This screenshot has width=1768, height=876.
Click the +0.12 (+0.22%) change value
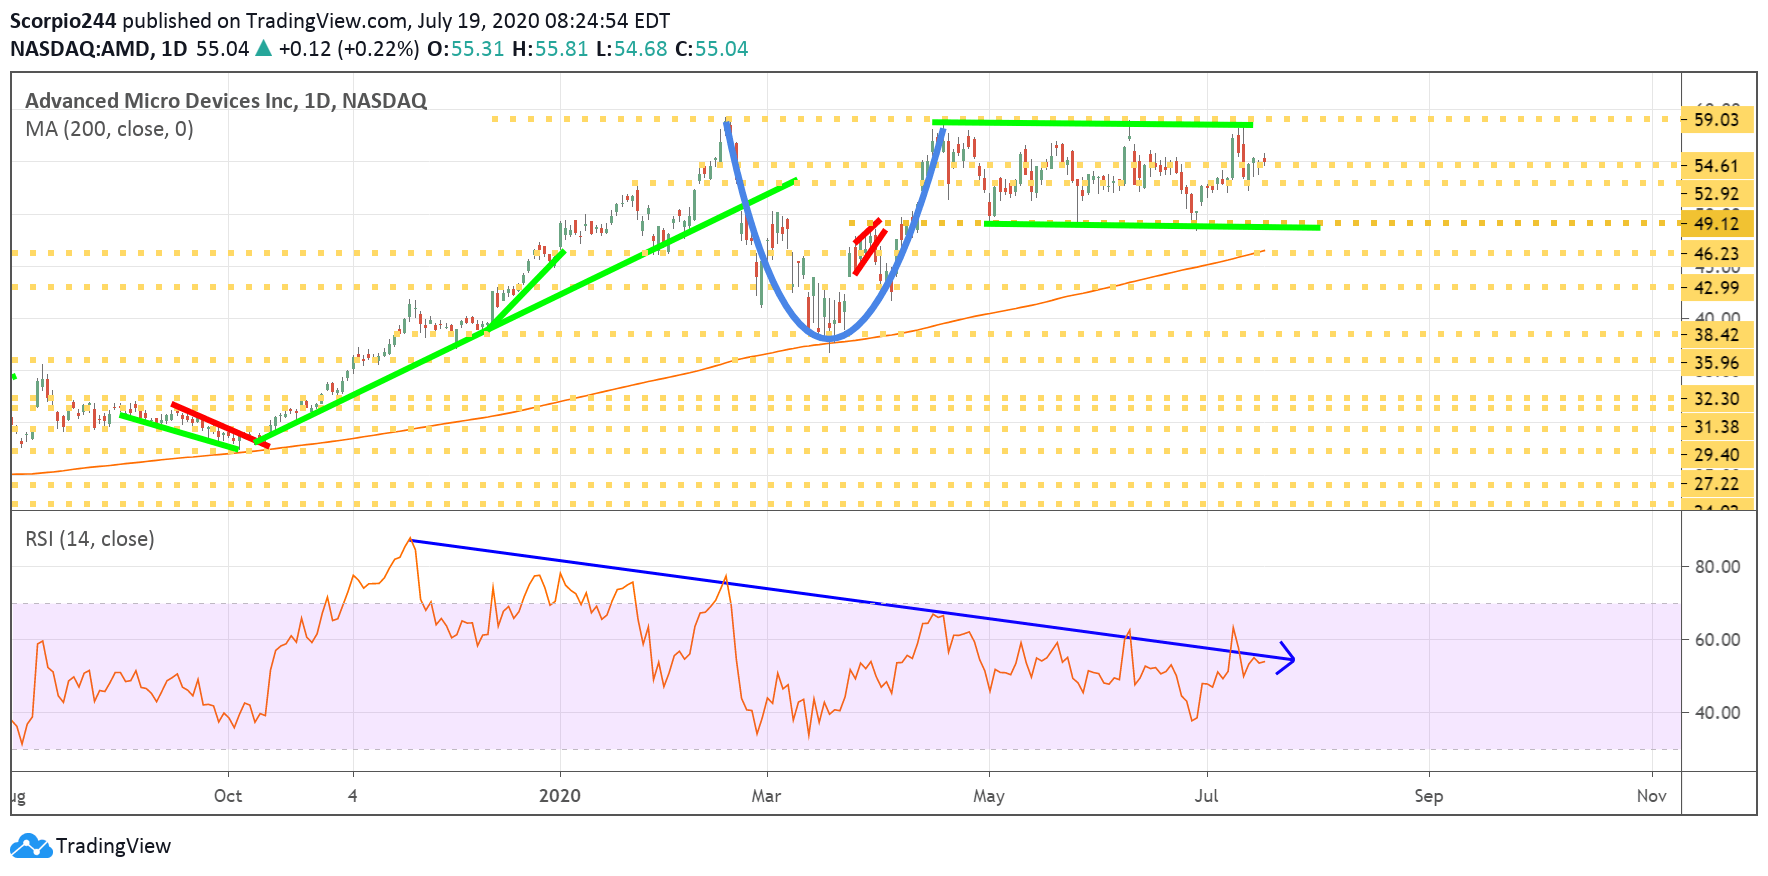tap(349, 49)
